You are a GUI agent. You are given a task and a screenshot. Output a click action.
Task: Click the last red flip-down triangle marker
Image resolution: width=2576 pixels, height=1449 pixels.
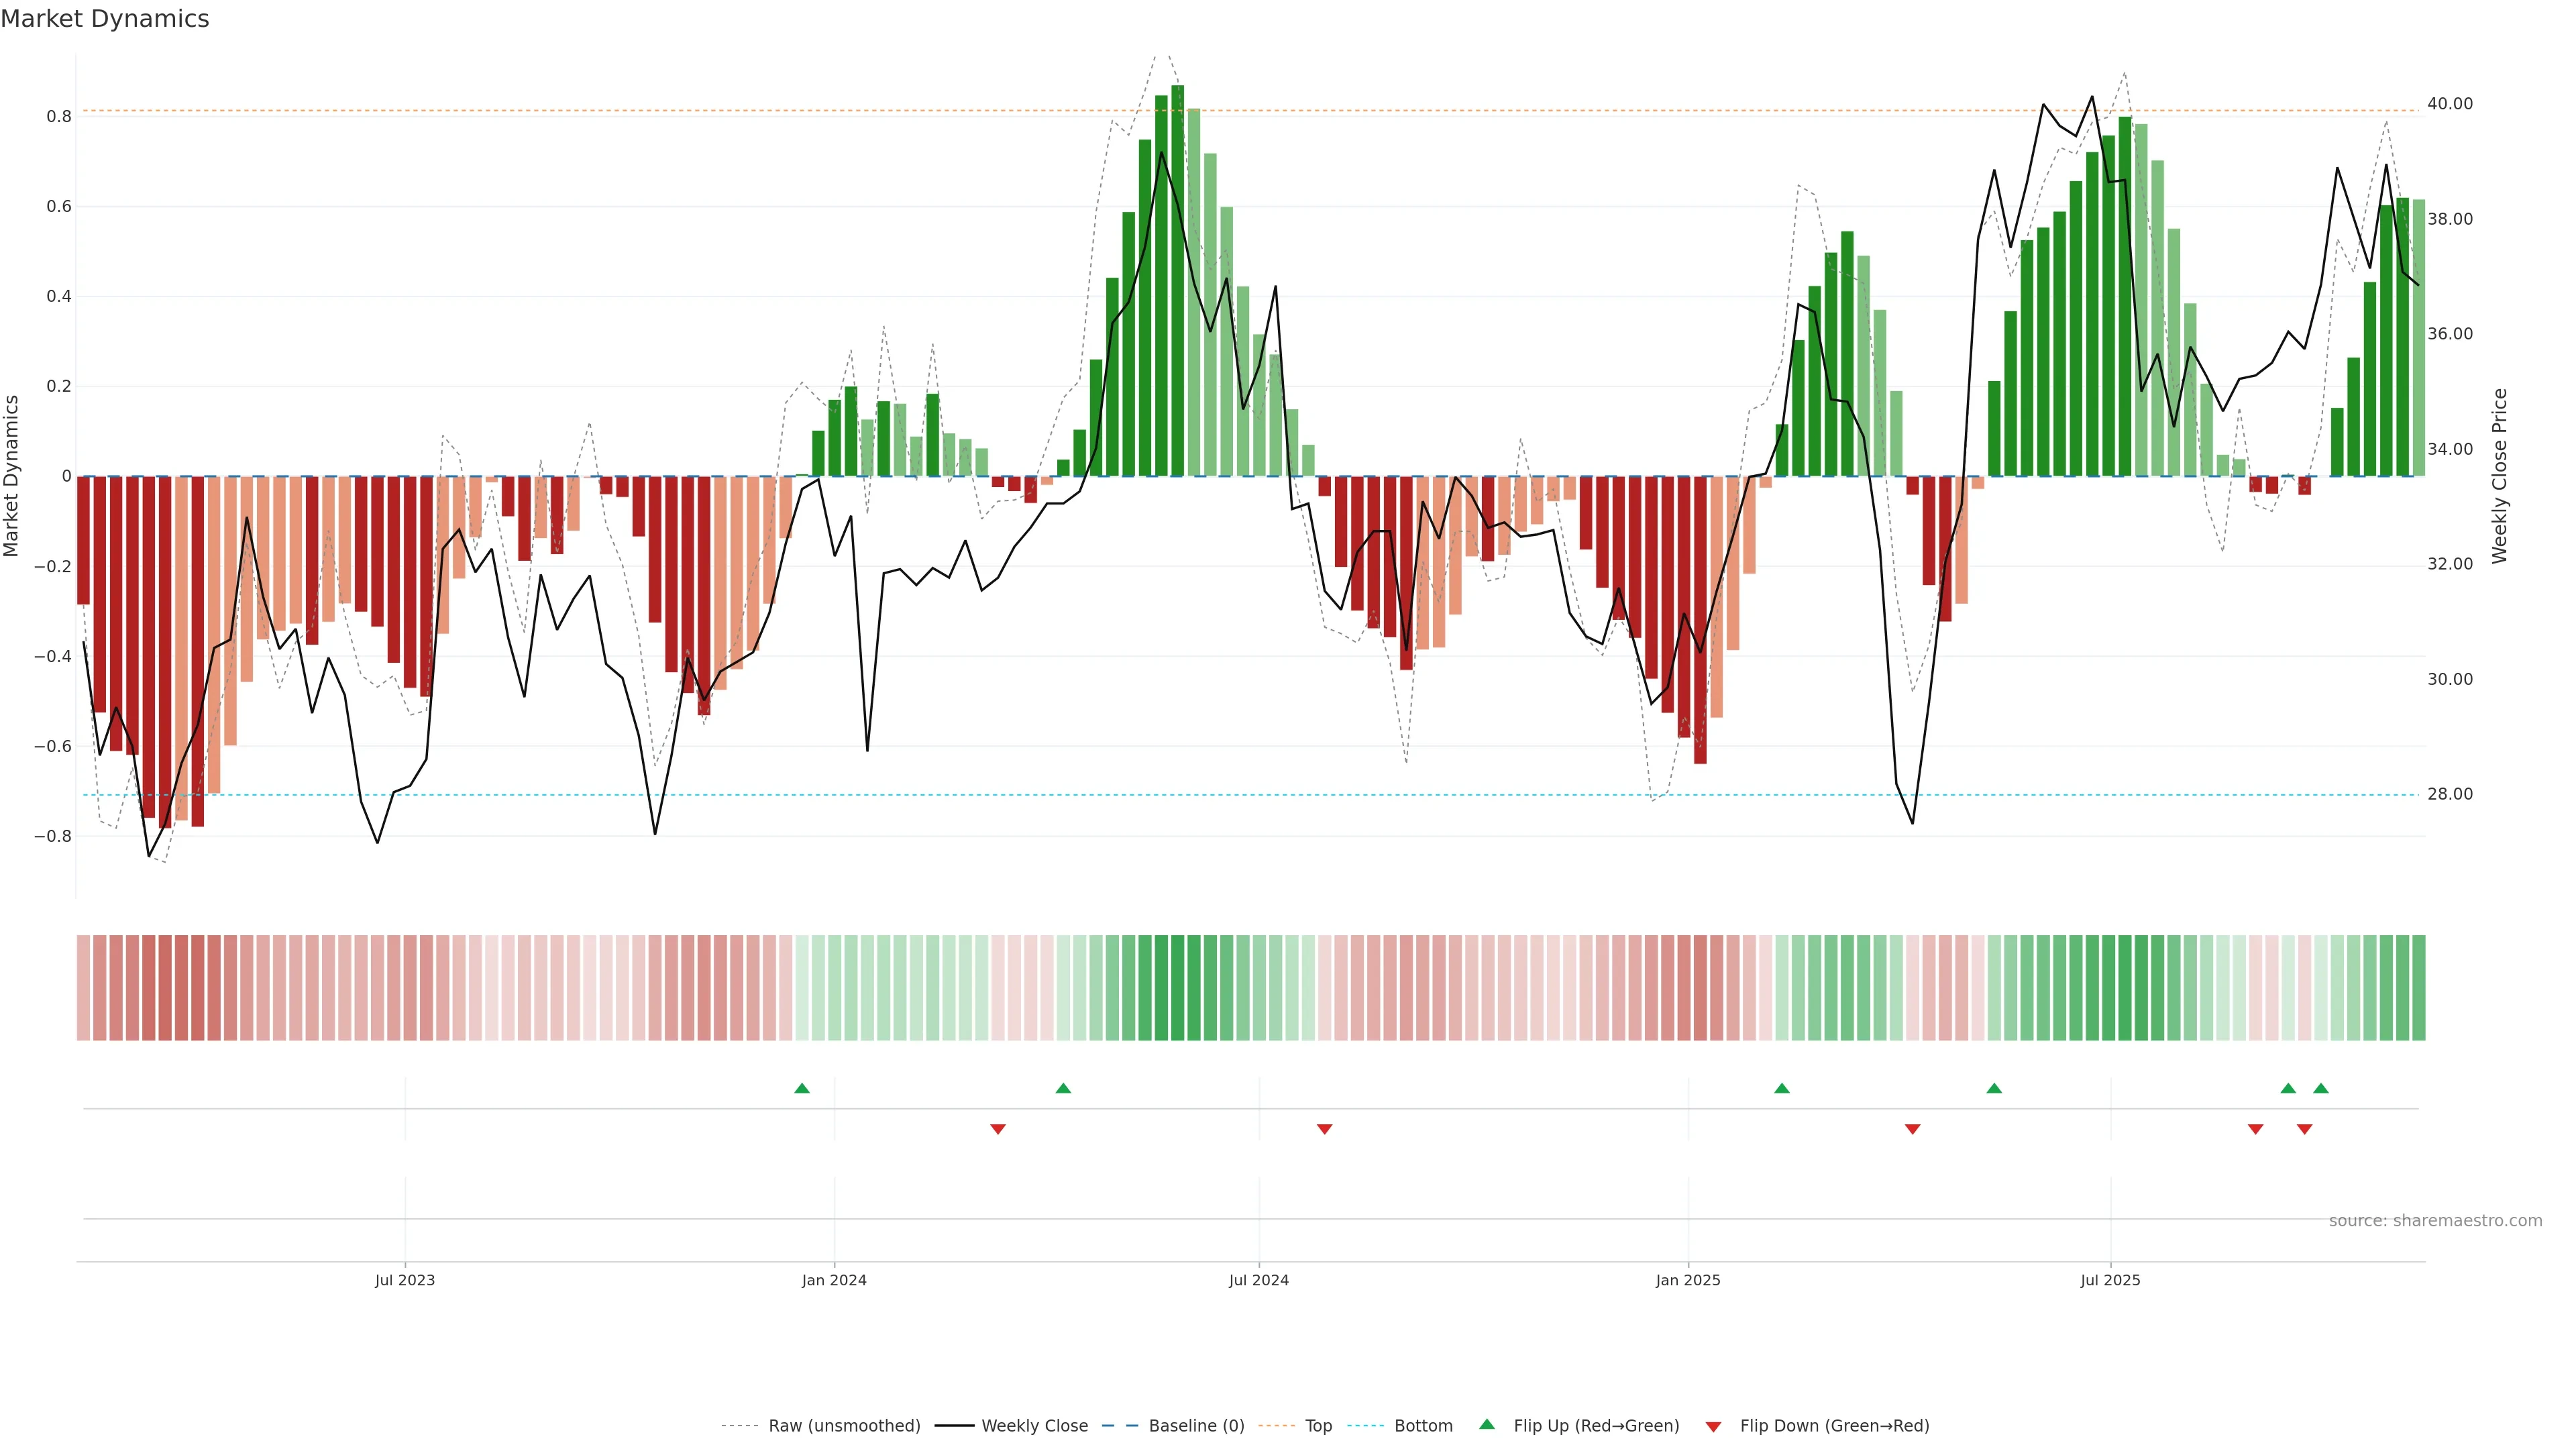click(2305, 1129)
